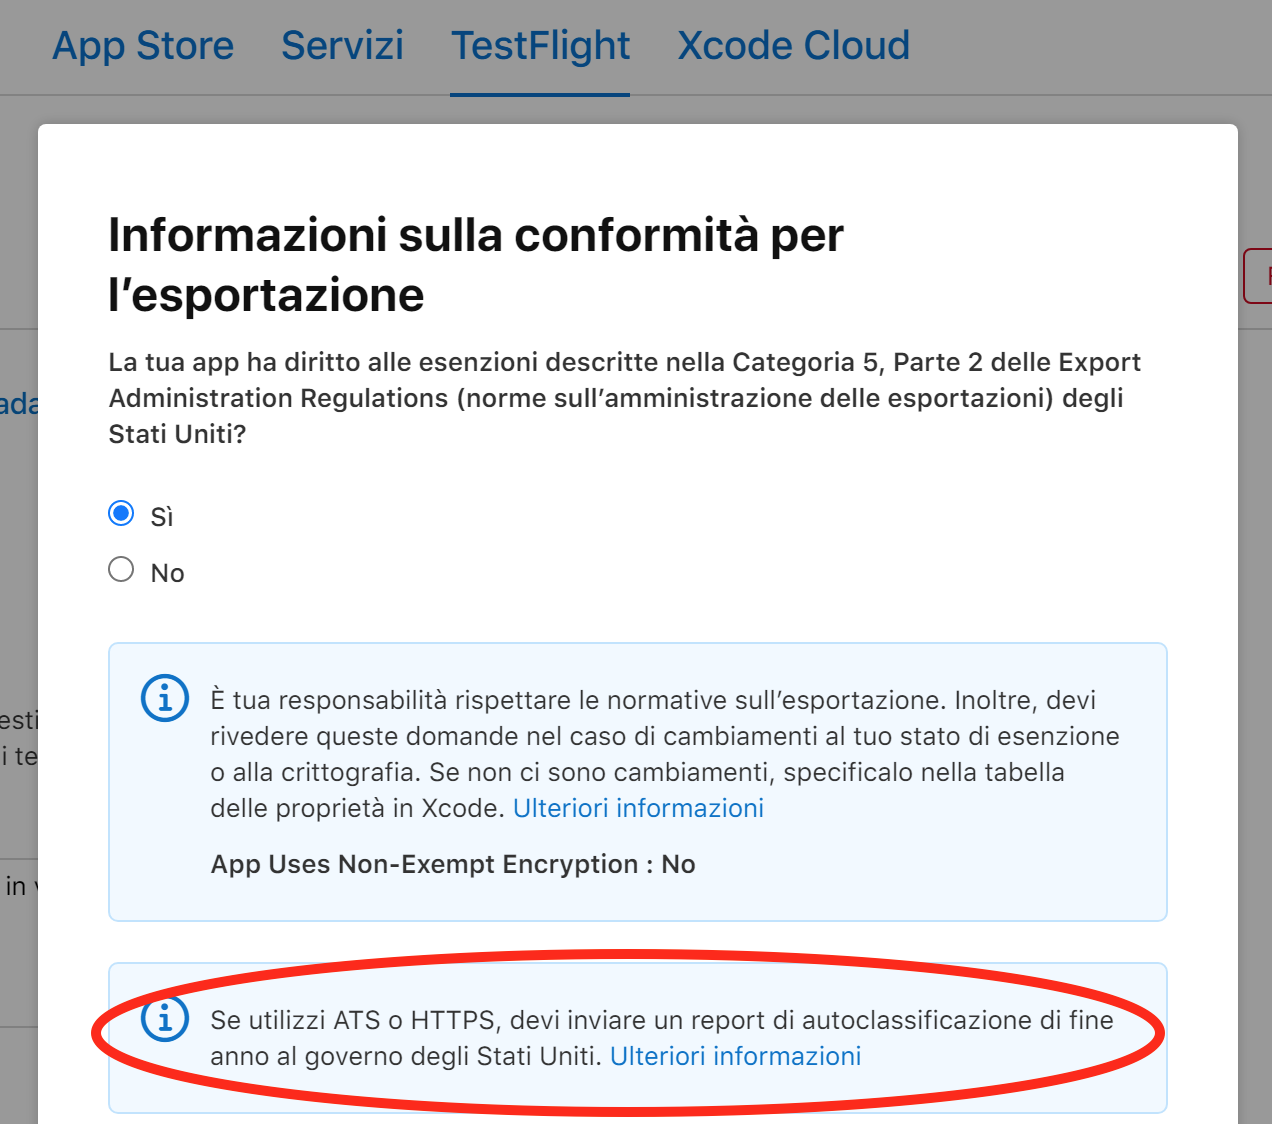The image size is (1272, 1124).
Task: Go to the Xcode Cloud tab
Action: pyautogui.click(x=793, y=46)
